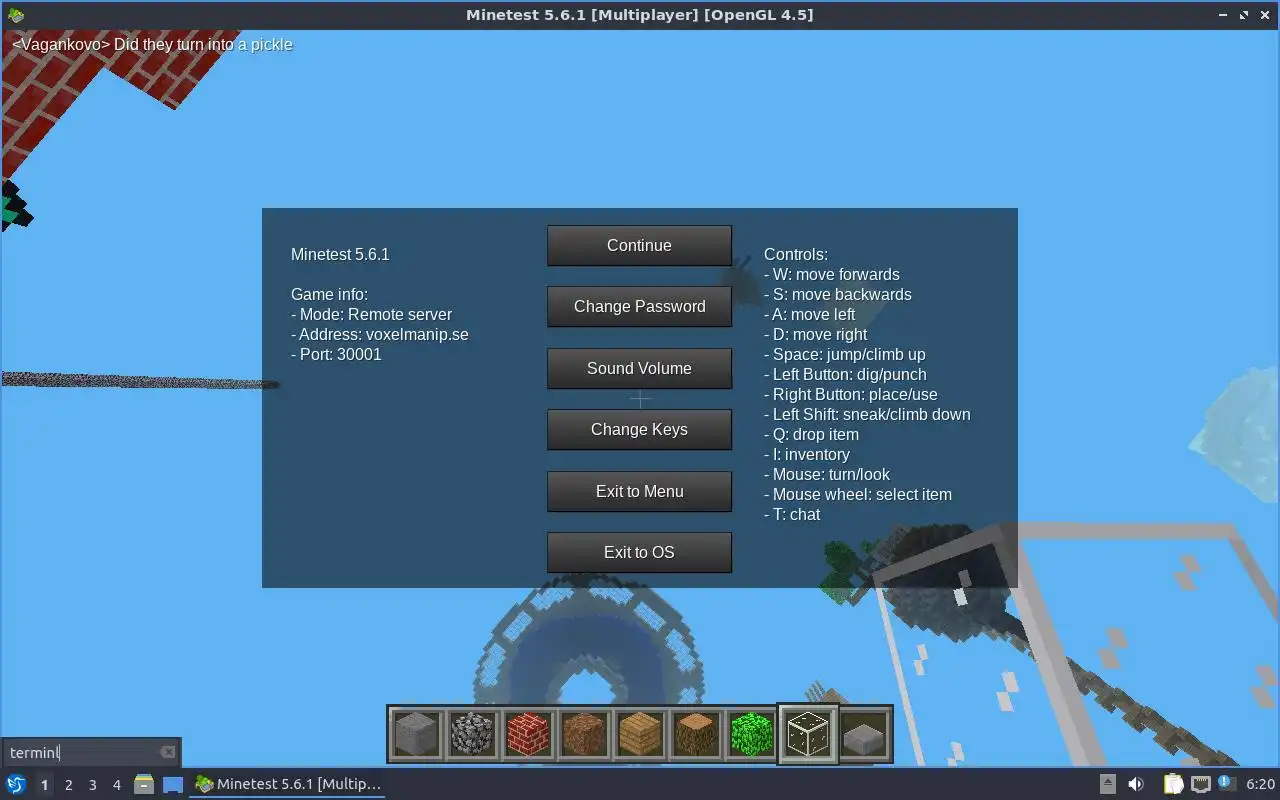
Task: Select the cobblestone block in hotbar
Action: (472, 734)
